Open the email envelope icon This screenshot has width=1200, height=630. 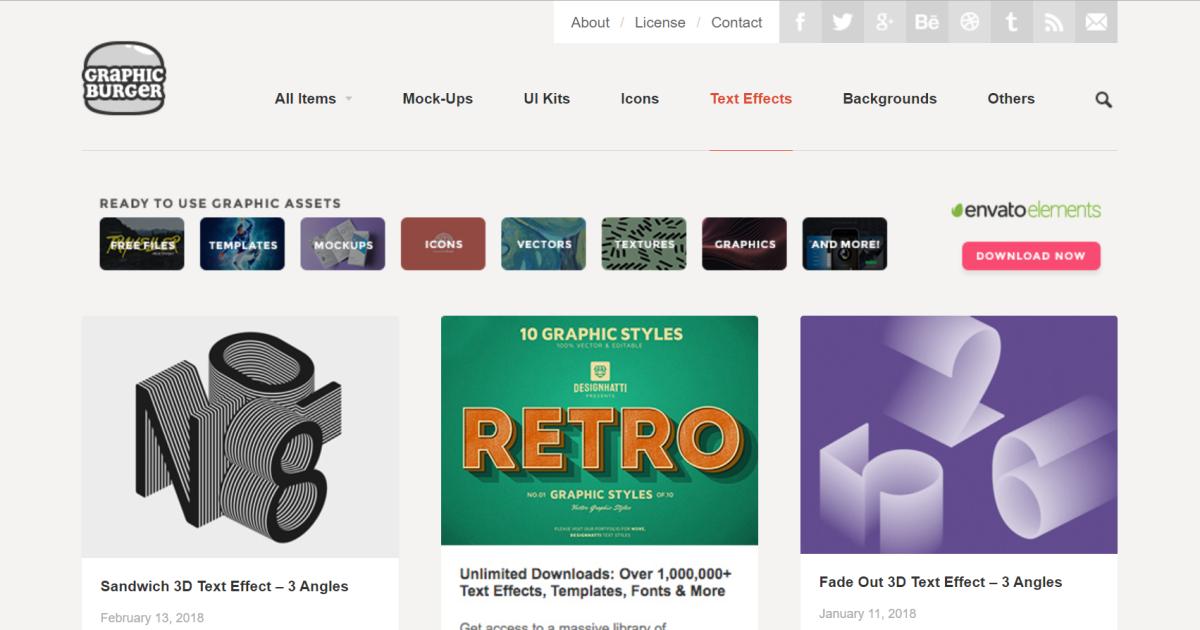pyautogui.click(x=1097, y=22)
